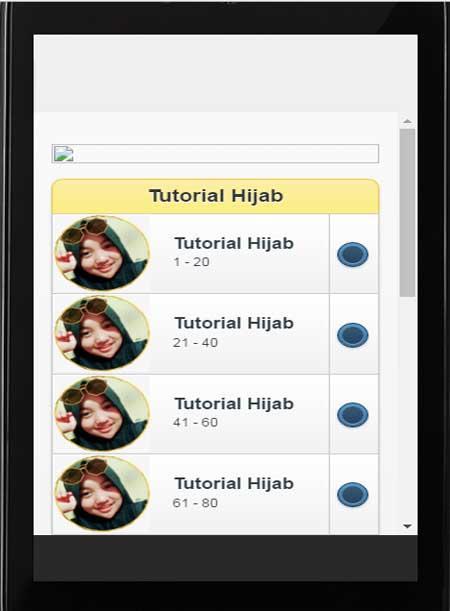Click blue circle icon for Tutorial Hijab 21 - 40
The width and height of the screenshot is (450, 611).
pos(353,335)
